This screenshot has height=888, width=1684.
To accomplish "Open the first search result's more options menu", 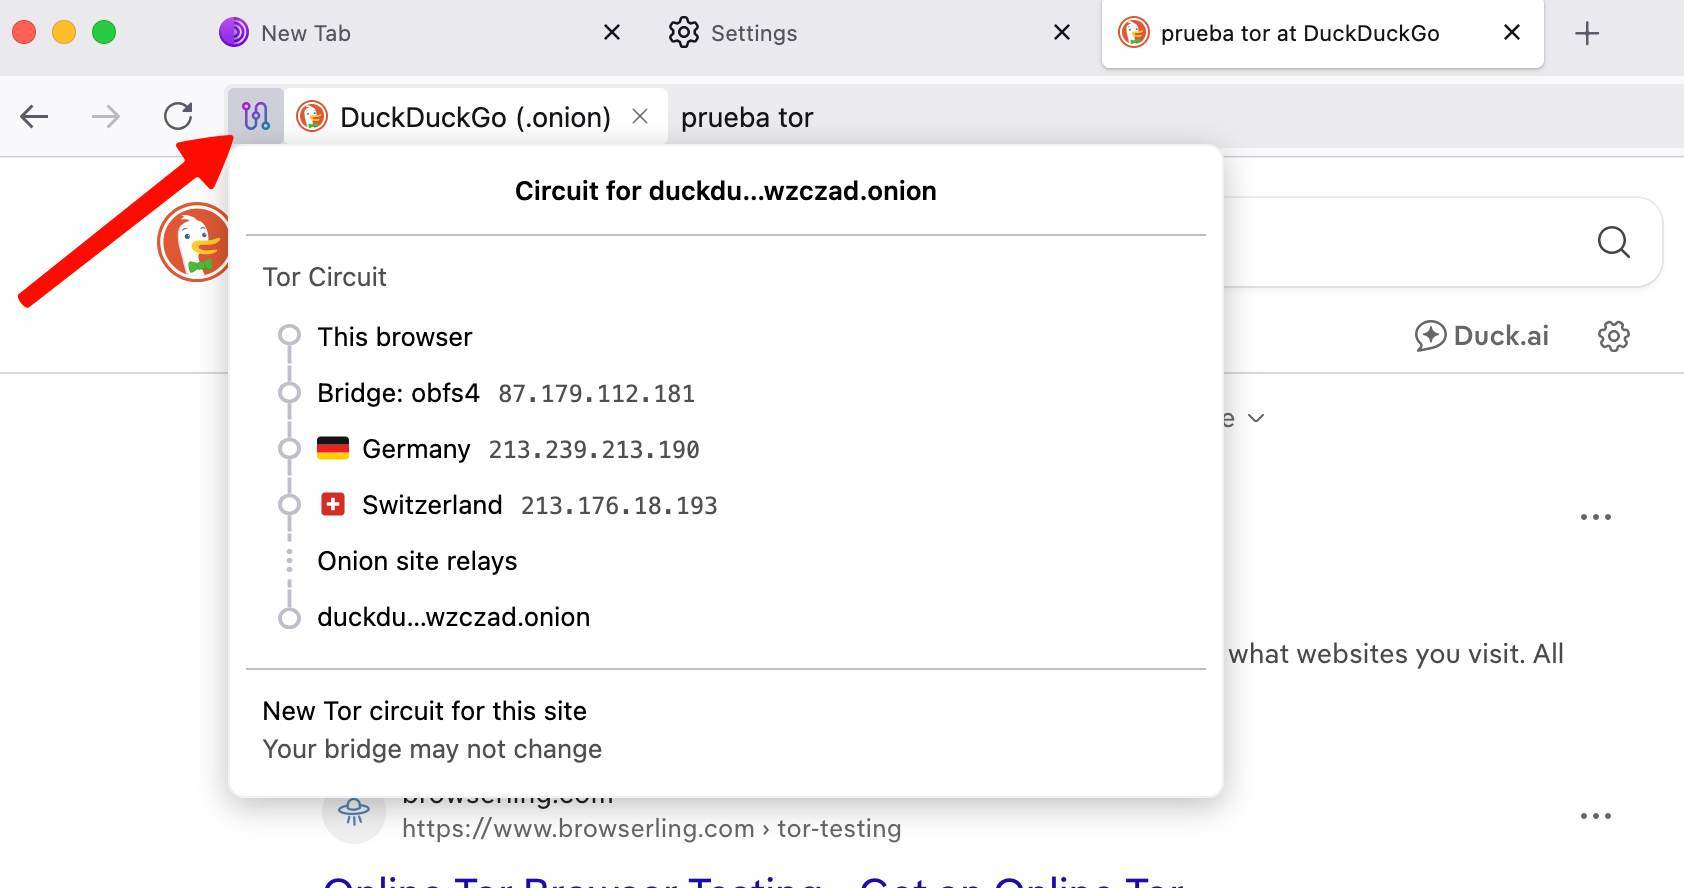I will click(x=1595, y=517).
